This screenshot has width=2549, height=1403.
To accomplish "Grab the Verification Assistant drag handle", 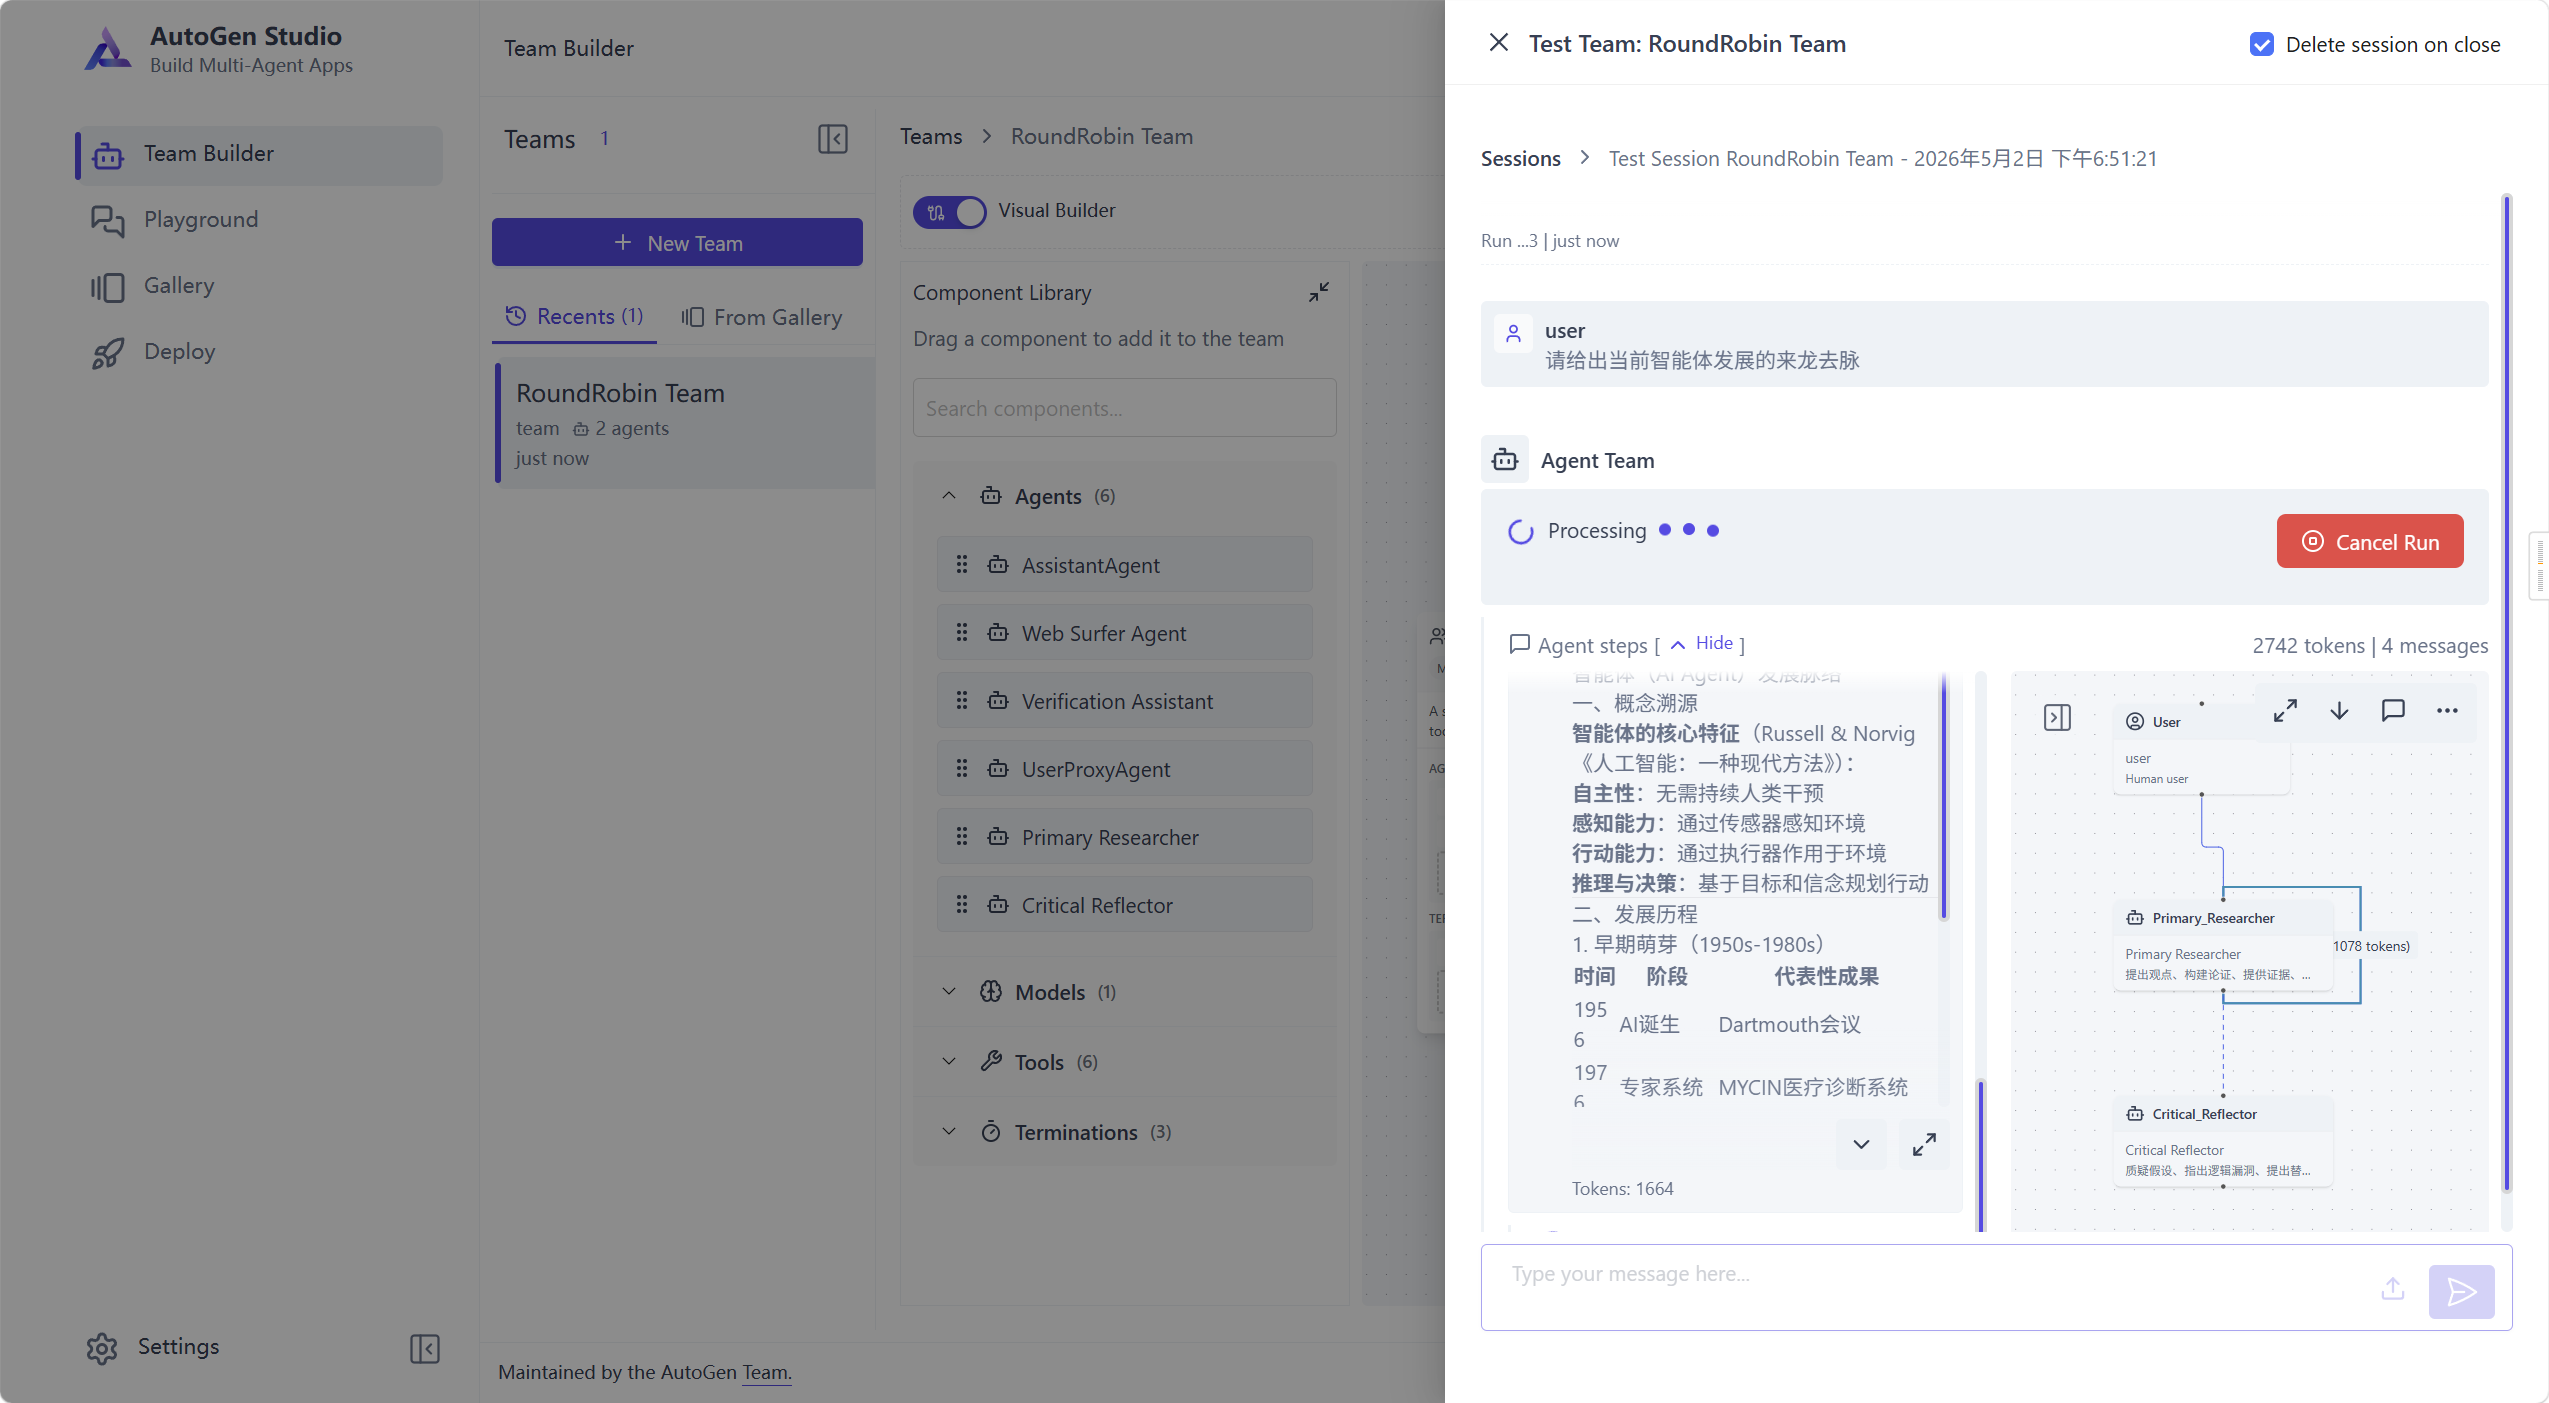I will pyautogui.click(x=962, y=701).
